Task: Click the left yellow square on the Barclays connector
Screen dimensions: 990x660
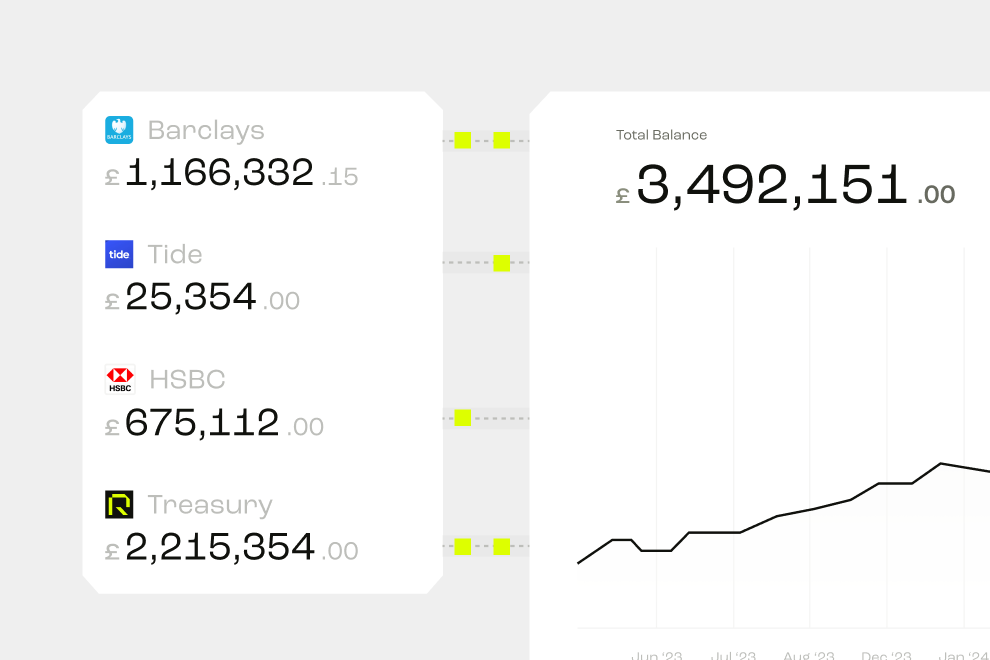Action: (x=463, y=140)
